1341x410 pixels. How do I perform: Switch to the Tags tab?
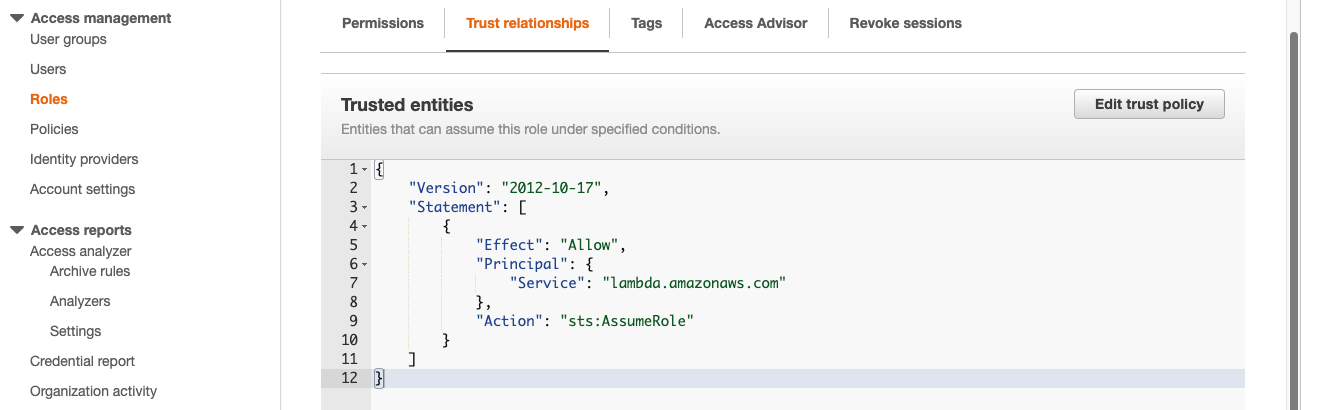point(647,23)
